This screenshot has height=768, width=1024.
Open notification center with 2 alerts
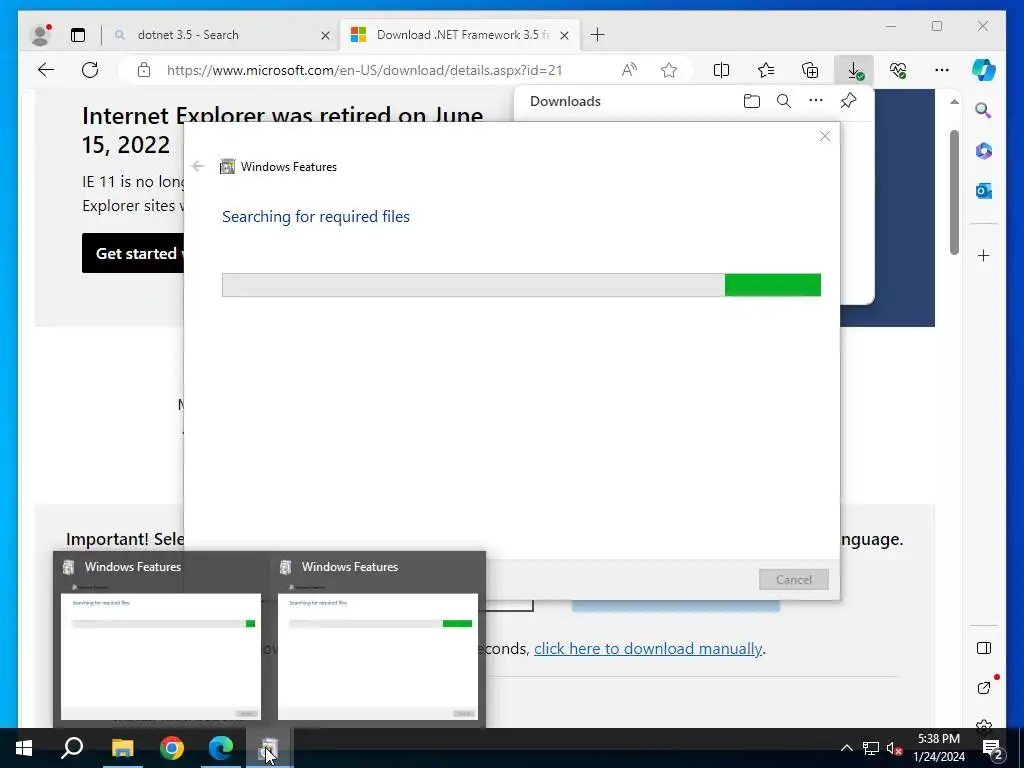[993, 748]
